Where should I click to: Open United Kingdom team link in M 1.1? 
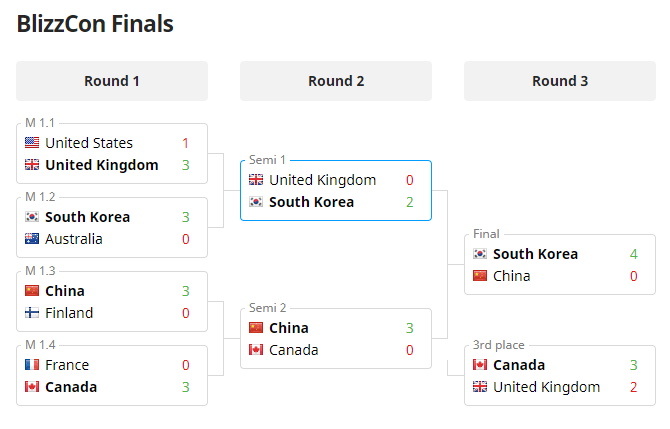102,165
